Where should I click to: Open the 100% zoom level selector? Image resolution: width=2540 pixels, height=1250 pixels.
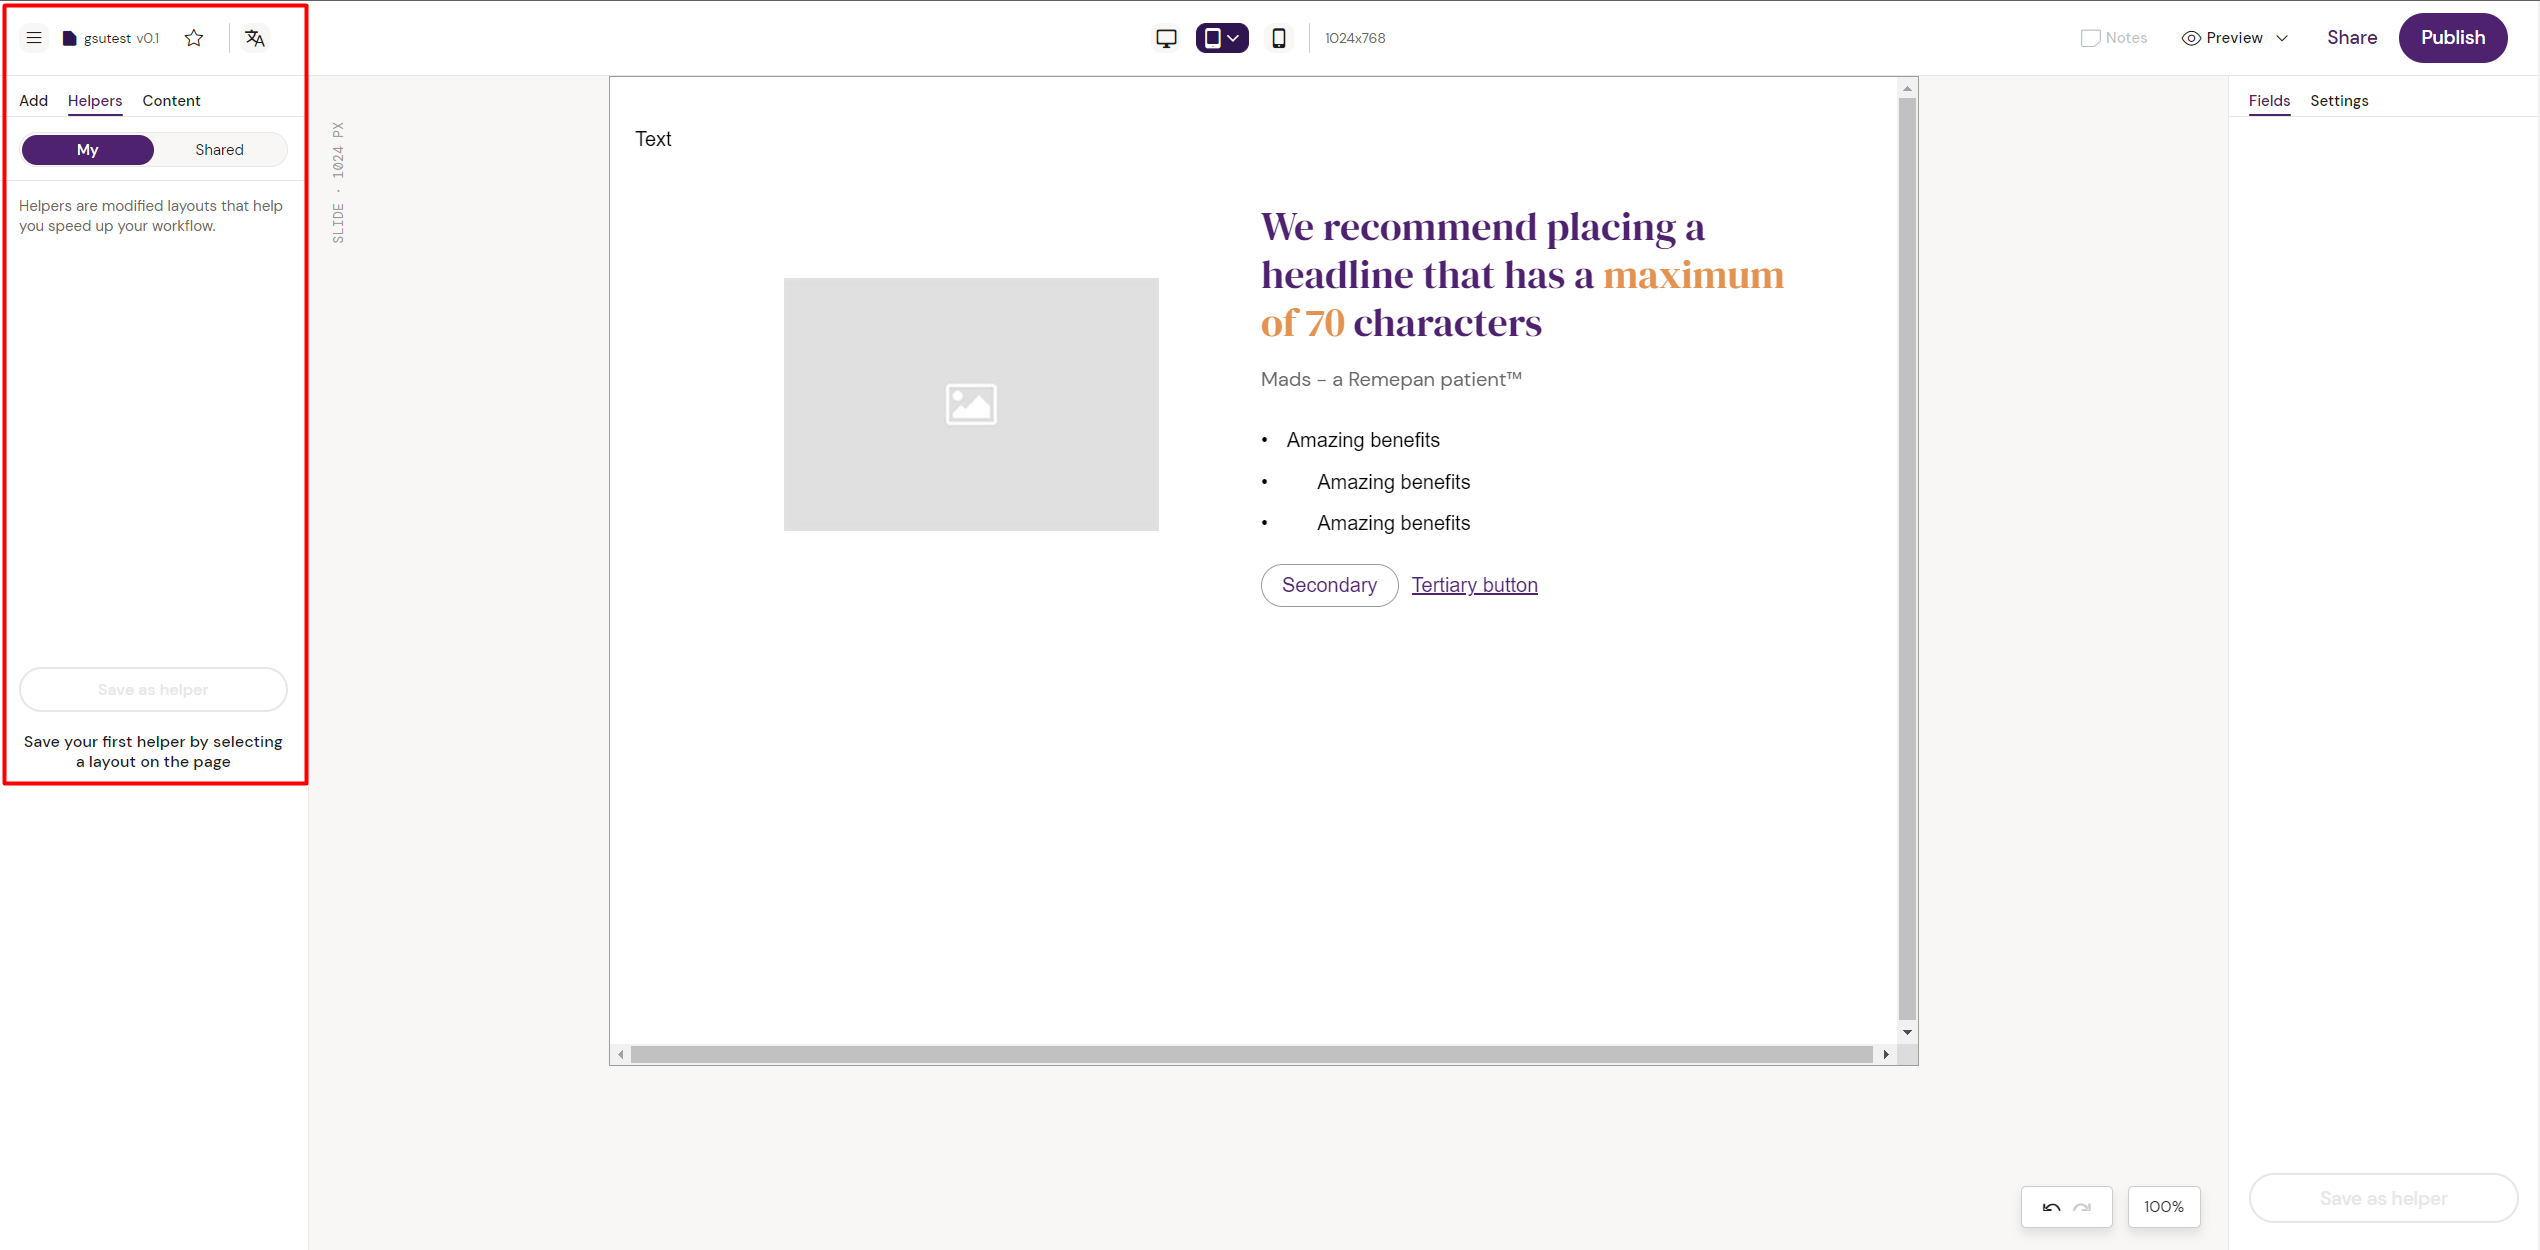[x=2163, y=1207]
